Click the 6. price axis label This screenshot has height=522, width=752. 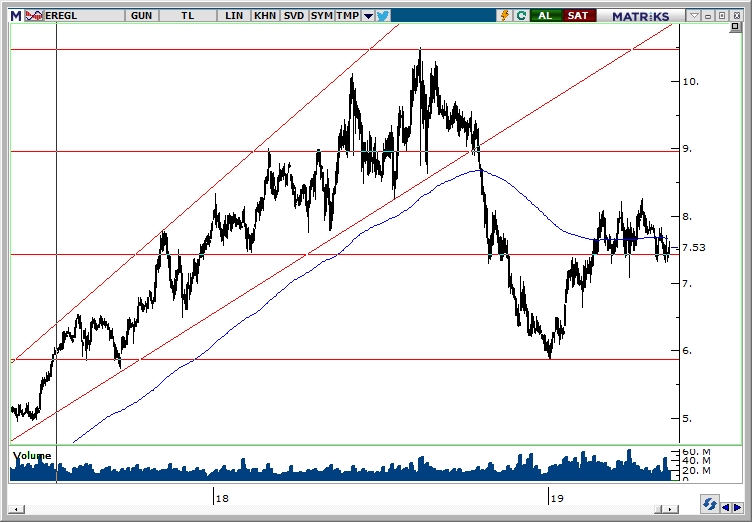point(687,351)
